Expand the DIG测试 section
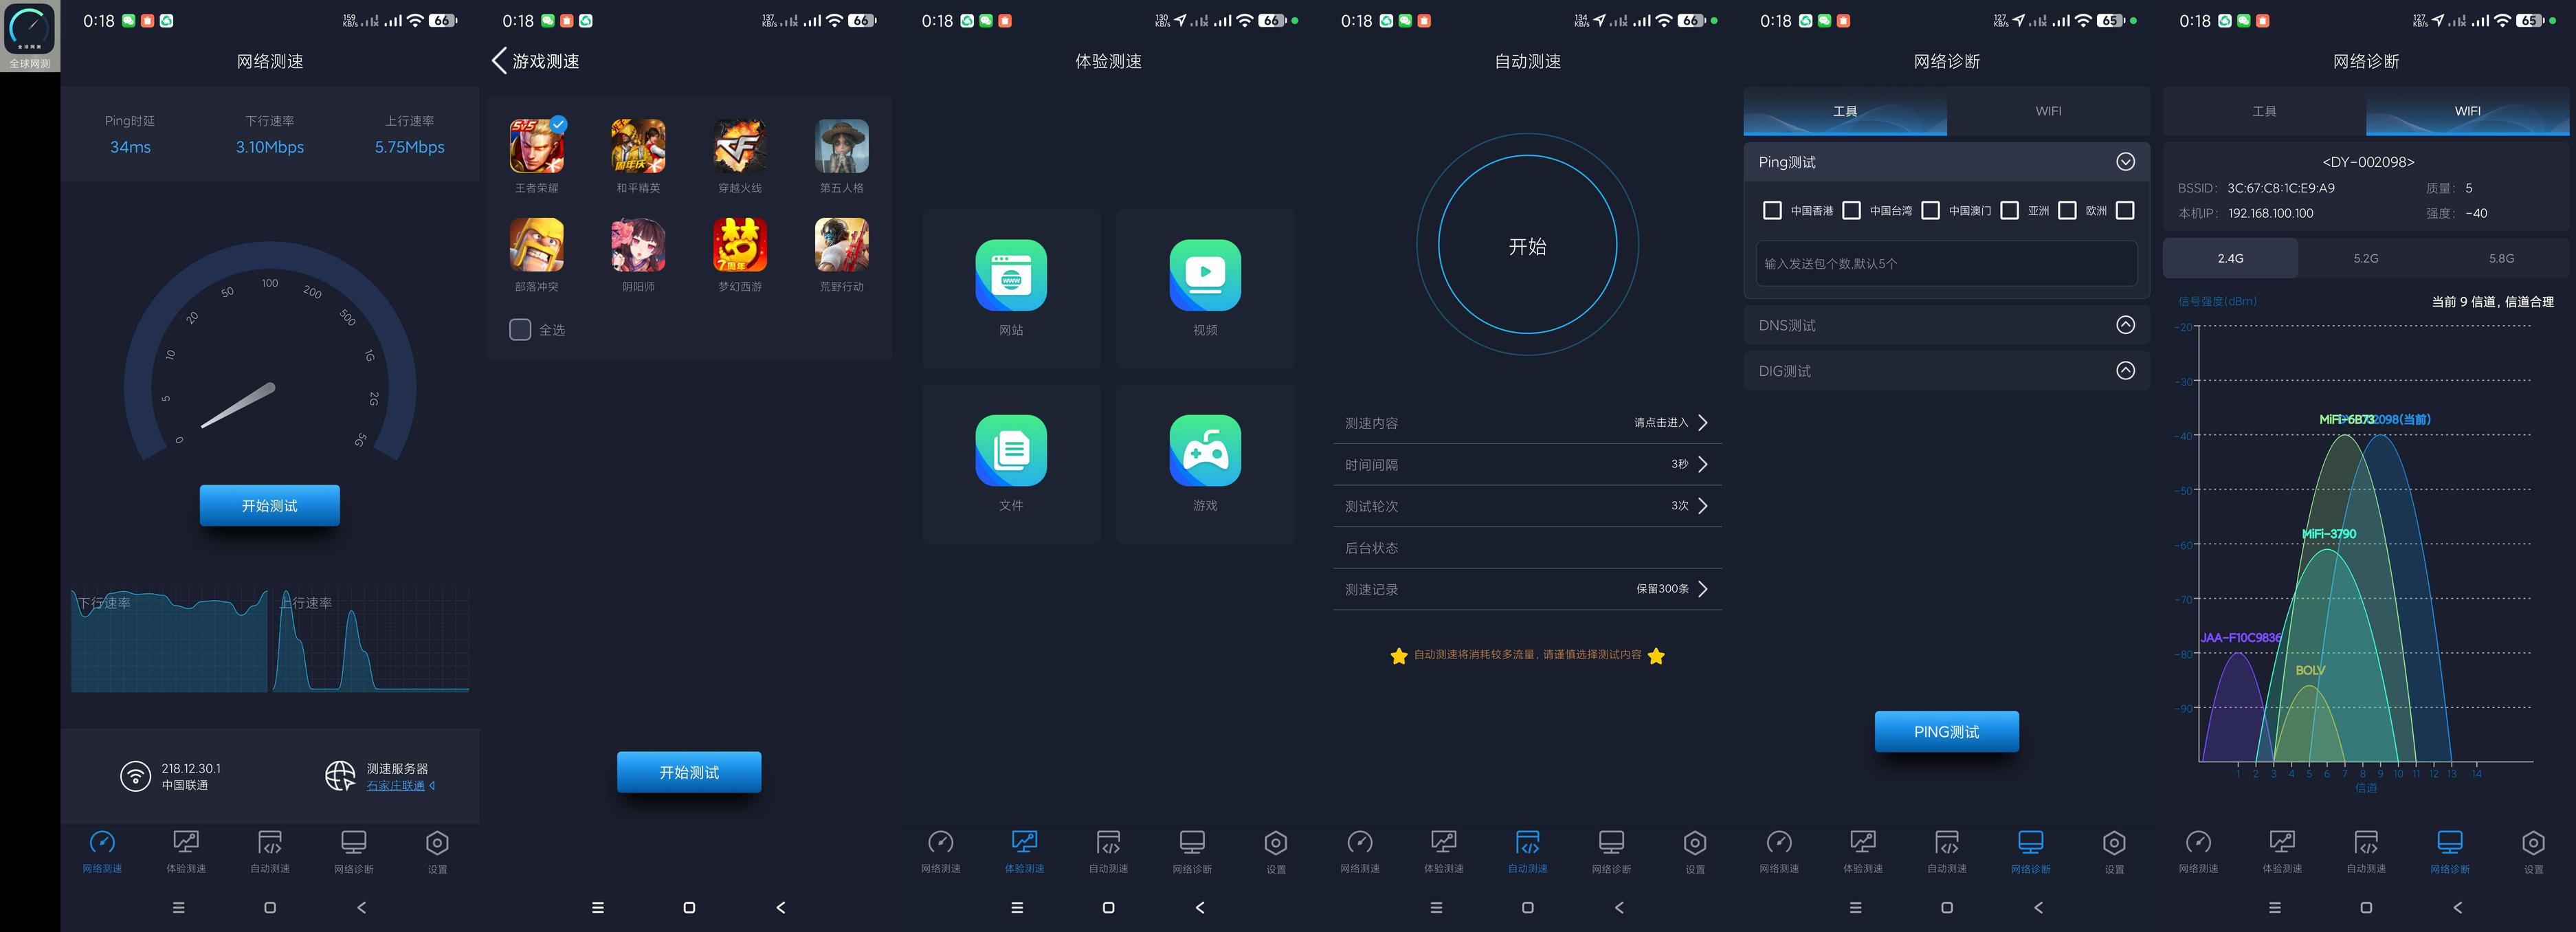This screenshot has width=2576, height=932. pyautogui.click(x=2125, y=371)
